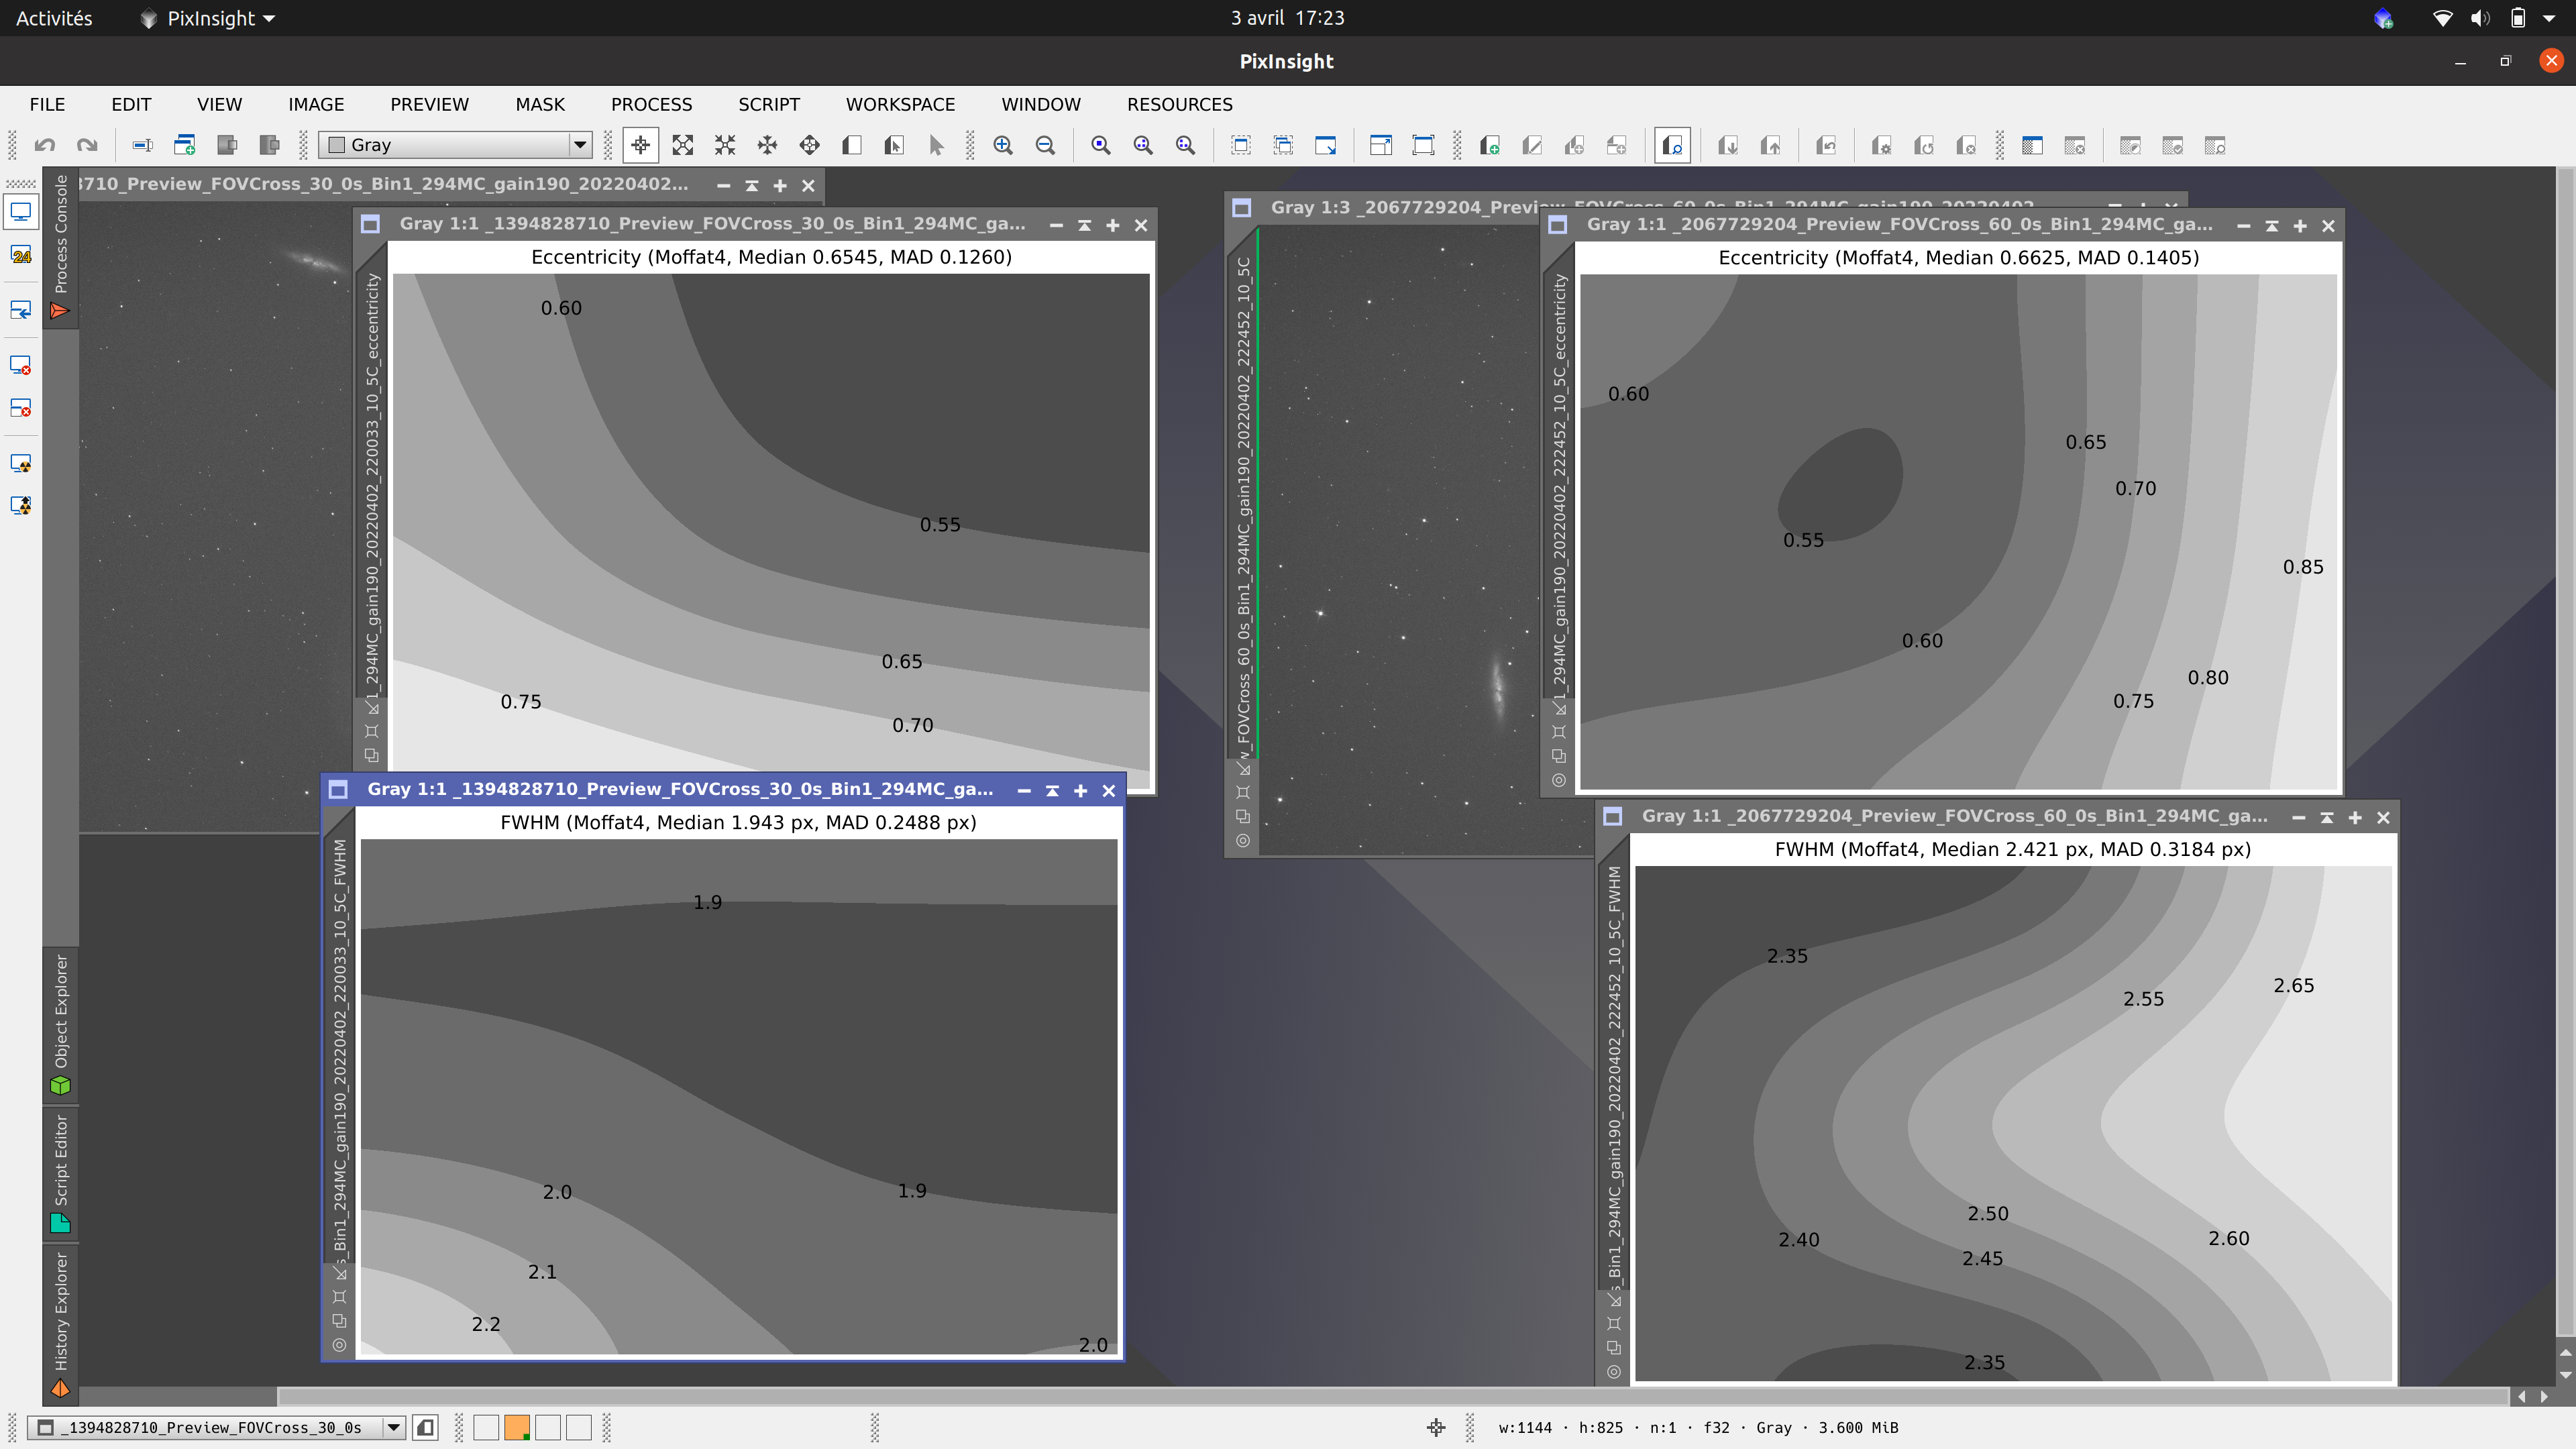Toggle the image mode button beside view selector
The height and width of the screenshot is (1449, 2576).
pyautogui.click(x=425, y=1427)
